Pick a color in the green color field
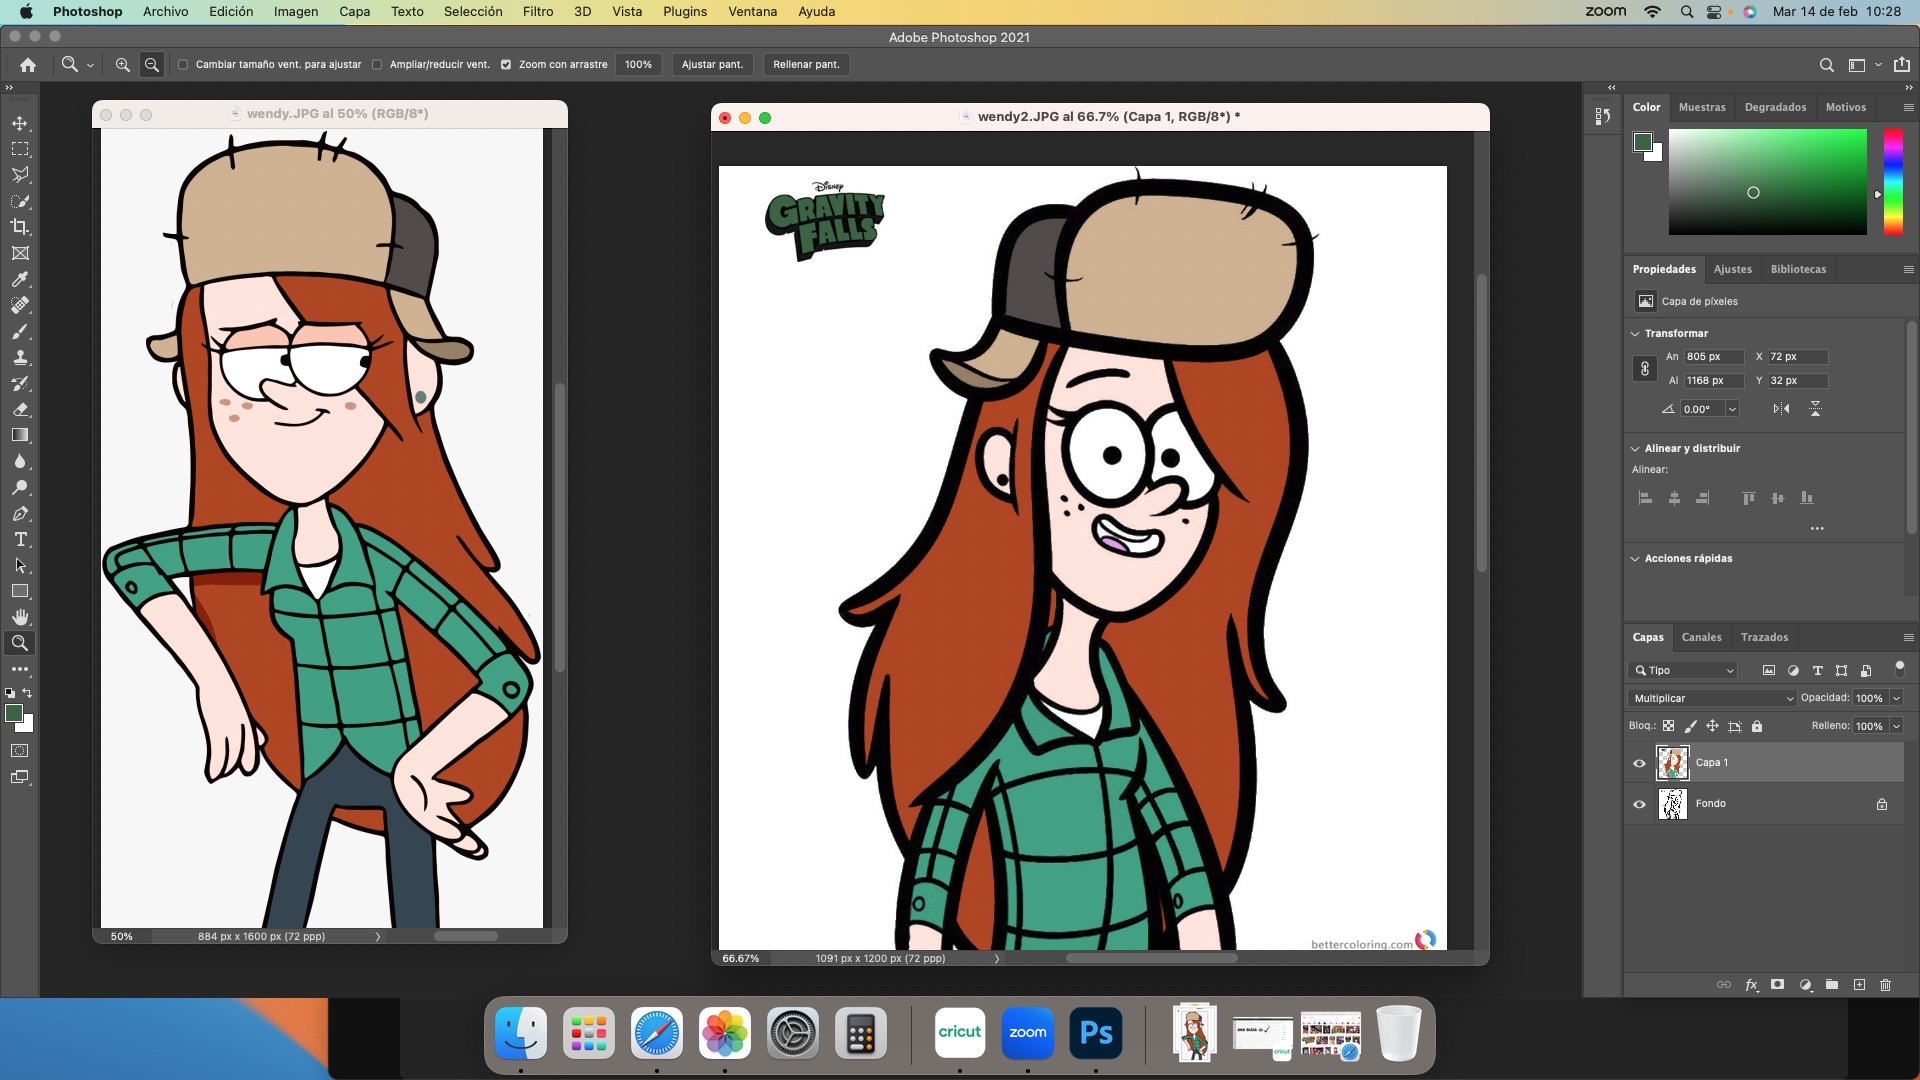 click(x=1767, y=182)
